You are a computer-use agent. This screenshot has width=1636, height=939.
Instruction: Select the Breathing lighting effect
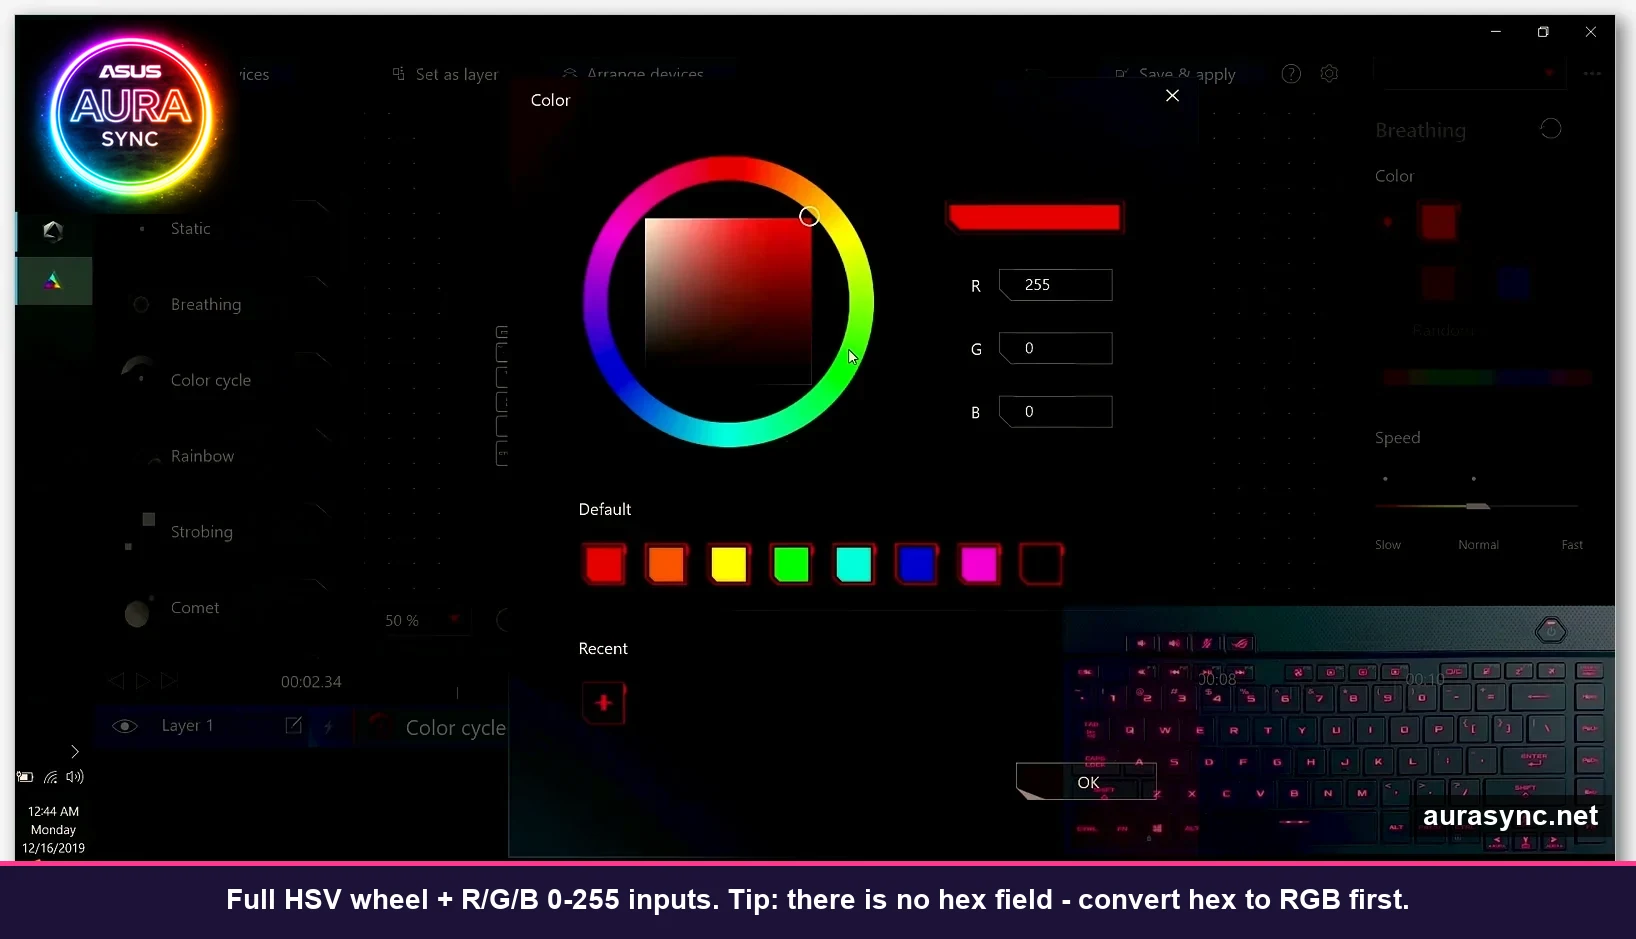point(206,304)
